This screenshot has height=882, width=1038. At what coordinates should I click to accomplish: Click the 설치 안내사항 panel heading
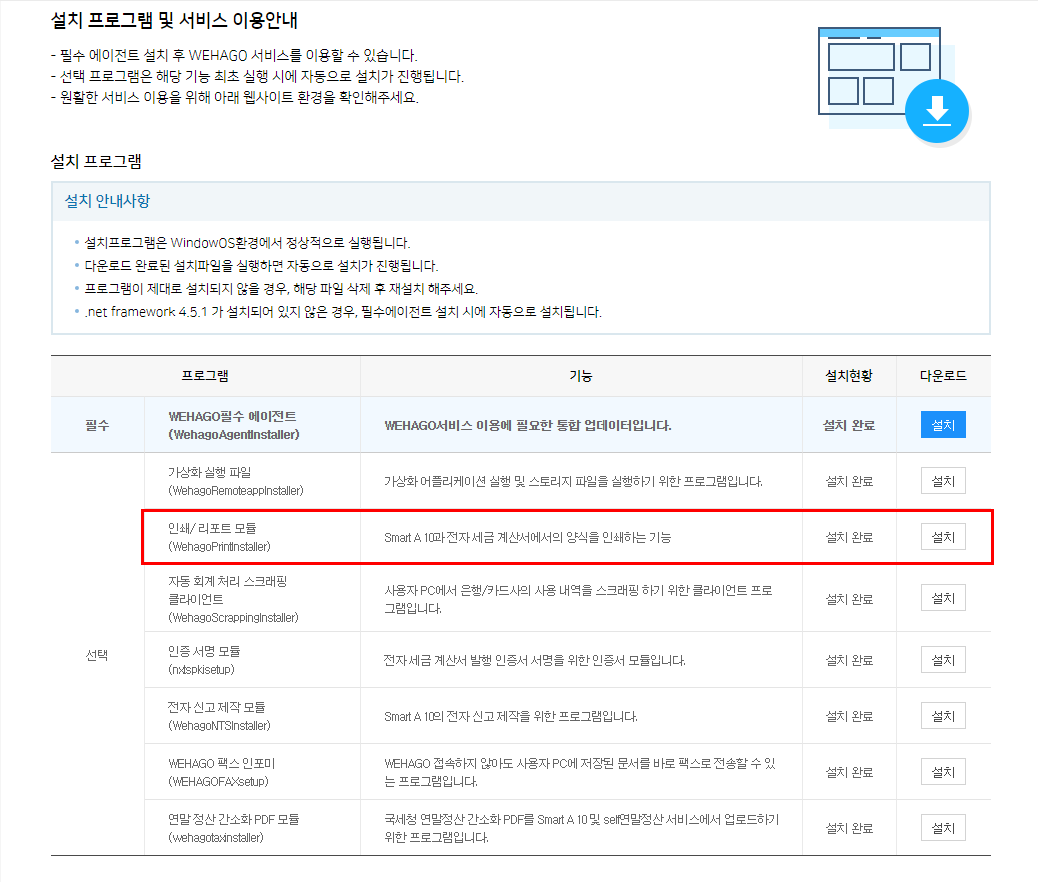point(107,201)
